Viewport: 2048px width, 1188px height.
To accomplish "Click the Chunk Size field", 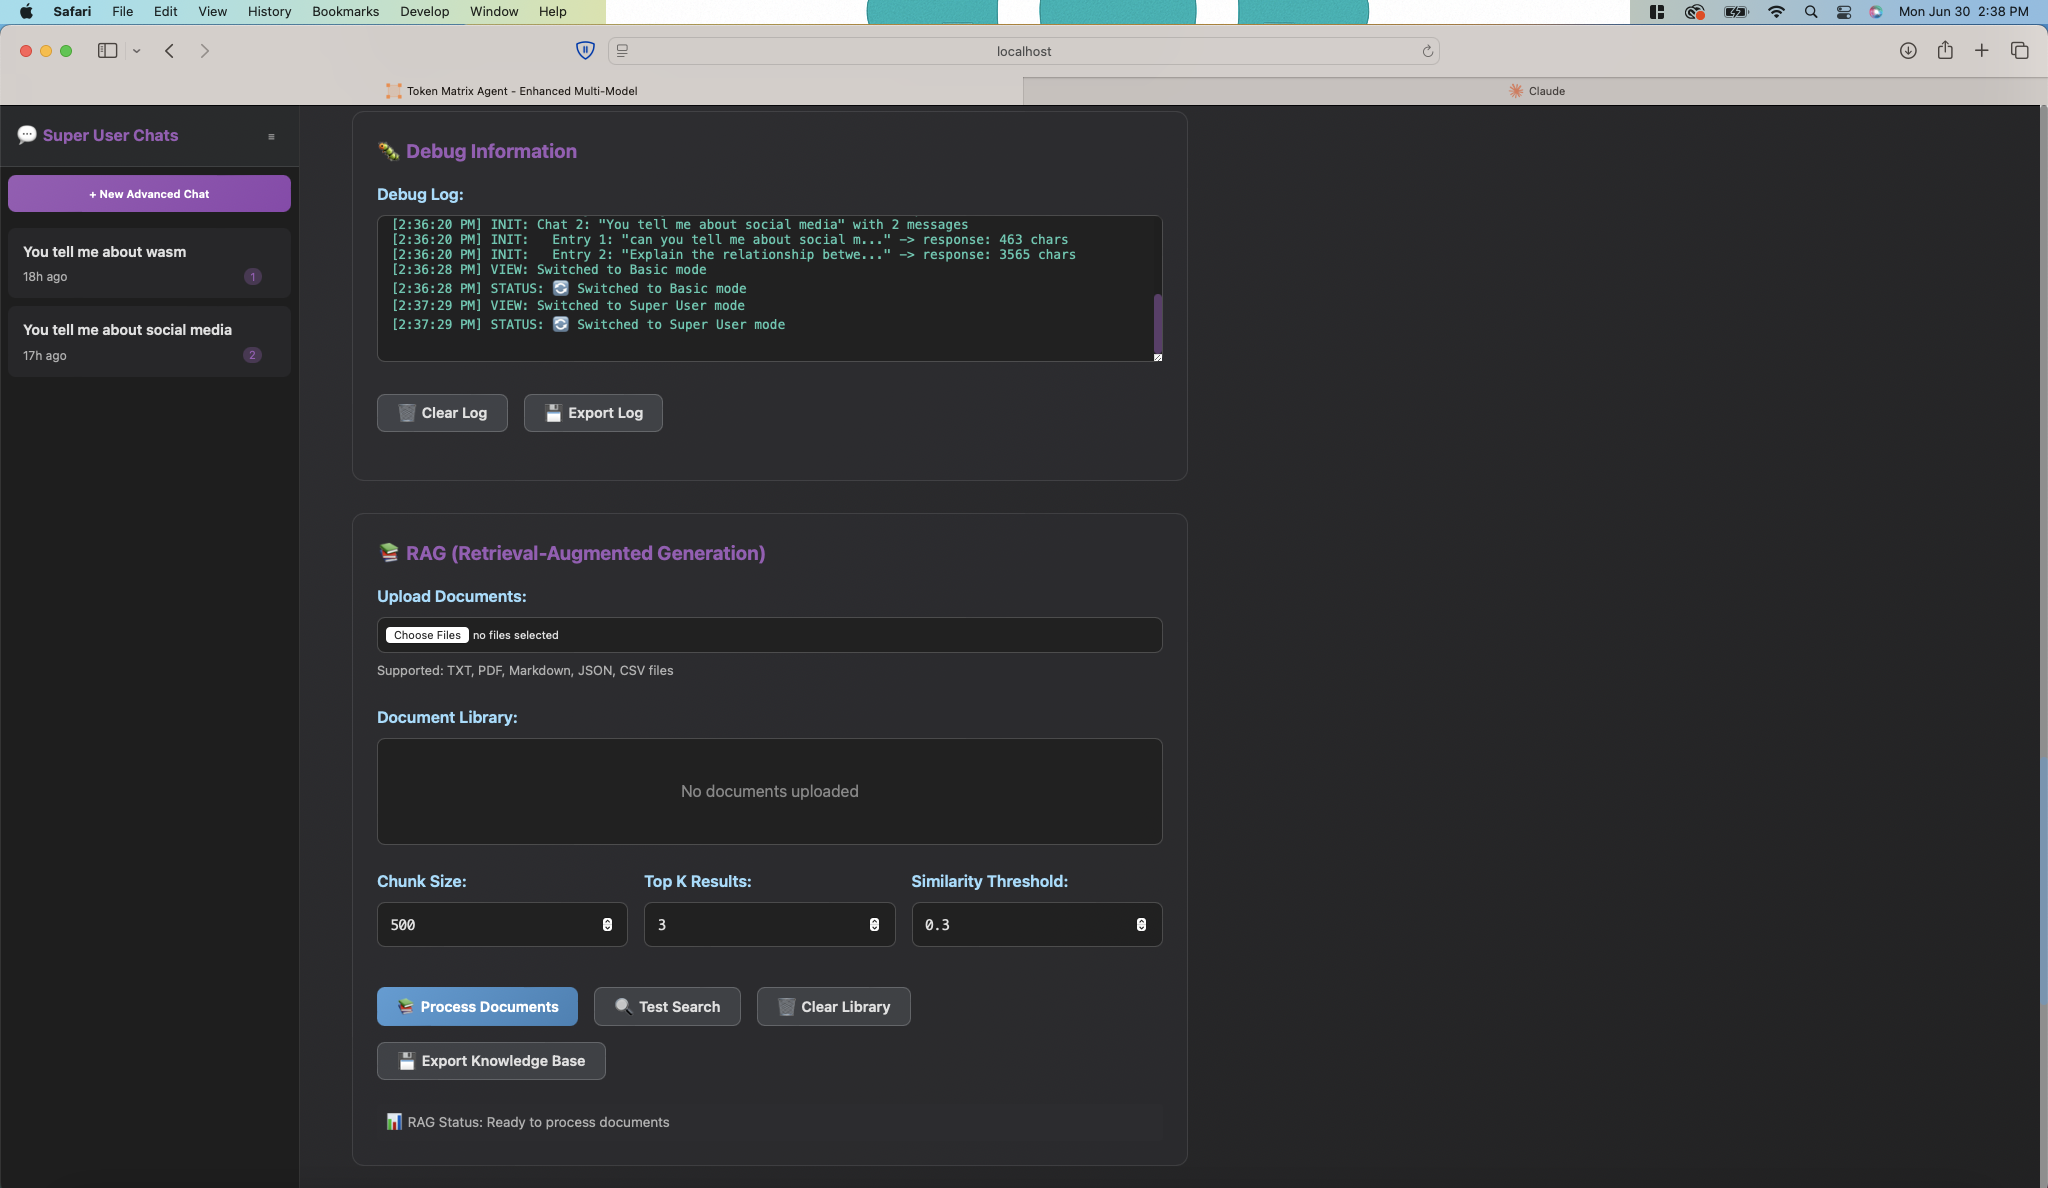I will point(502,925).
